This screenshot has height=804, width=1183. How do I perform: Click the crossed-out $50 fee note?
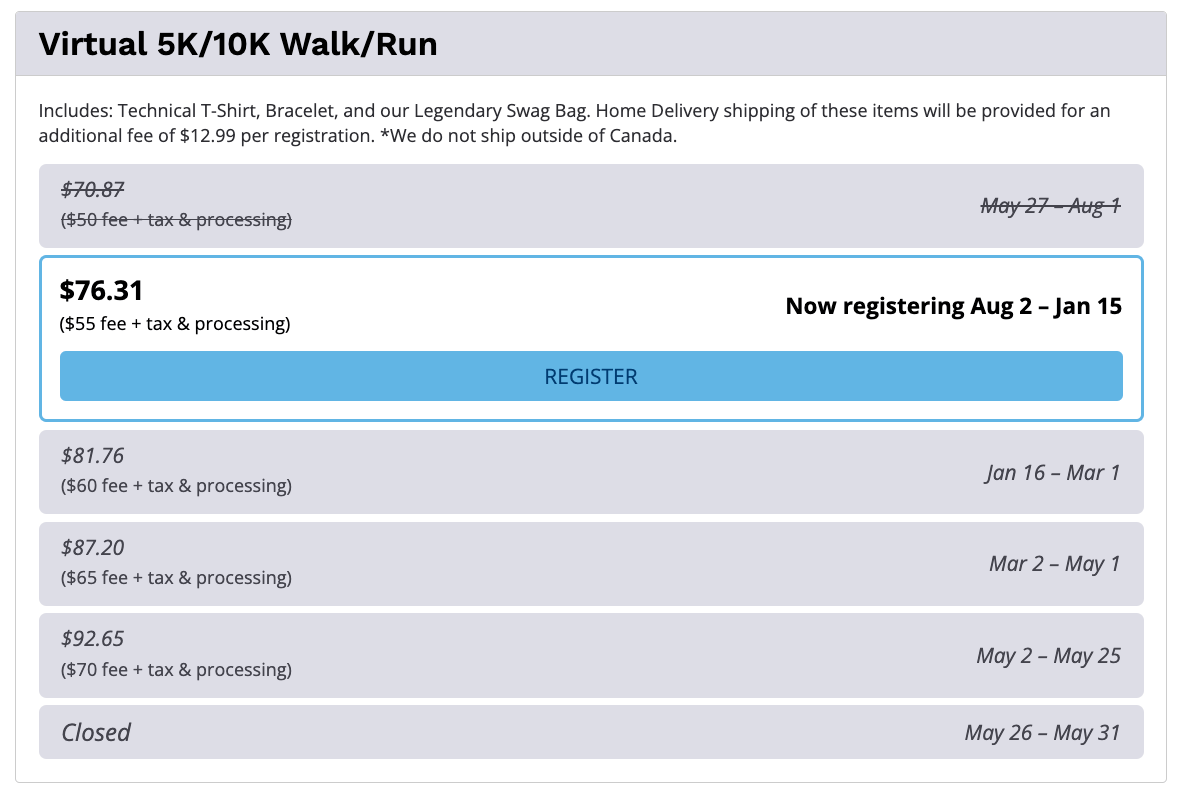pos(176,219)
